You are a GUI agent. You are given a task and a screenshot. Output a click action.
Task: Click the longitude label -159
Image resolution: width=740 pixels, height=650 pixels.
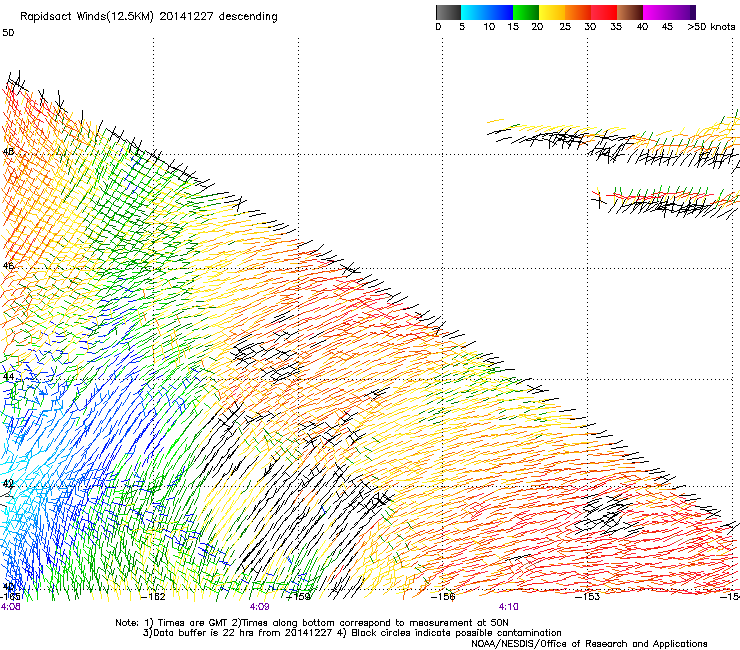tap(299, 596)
